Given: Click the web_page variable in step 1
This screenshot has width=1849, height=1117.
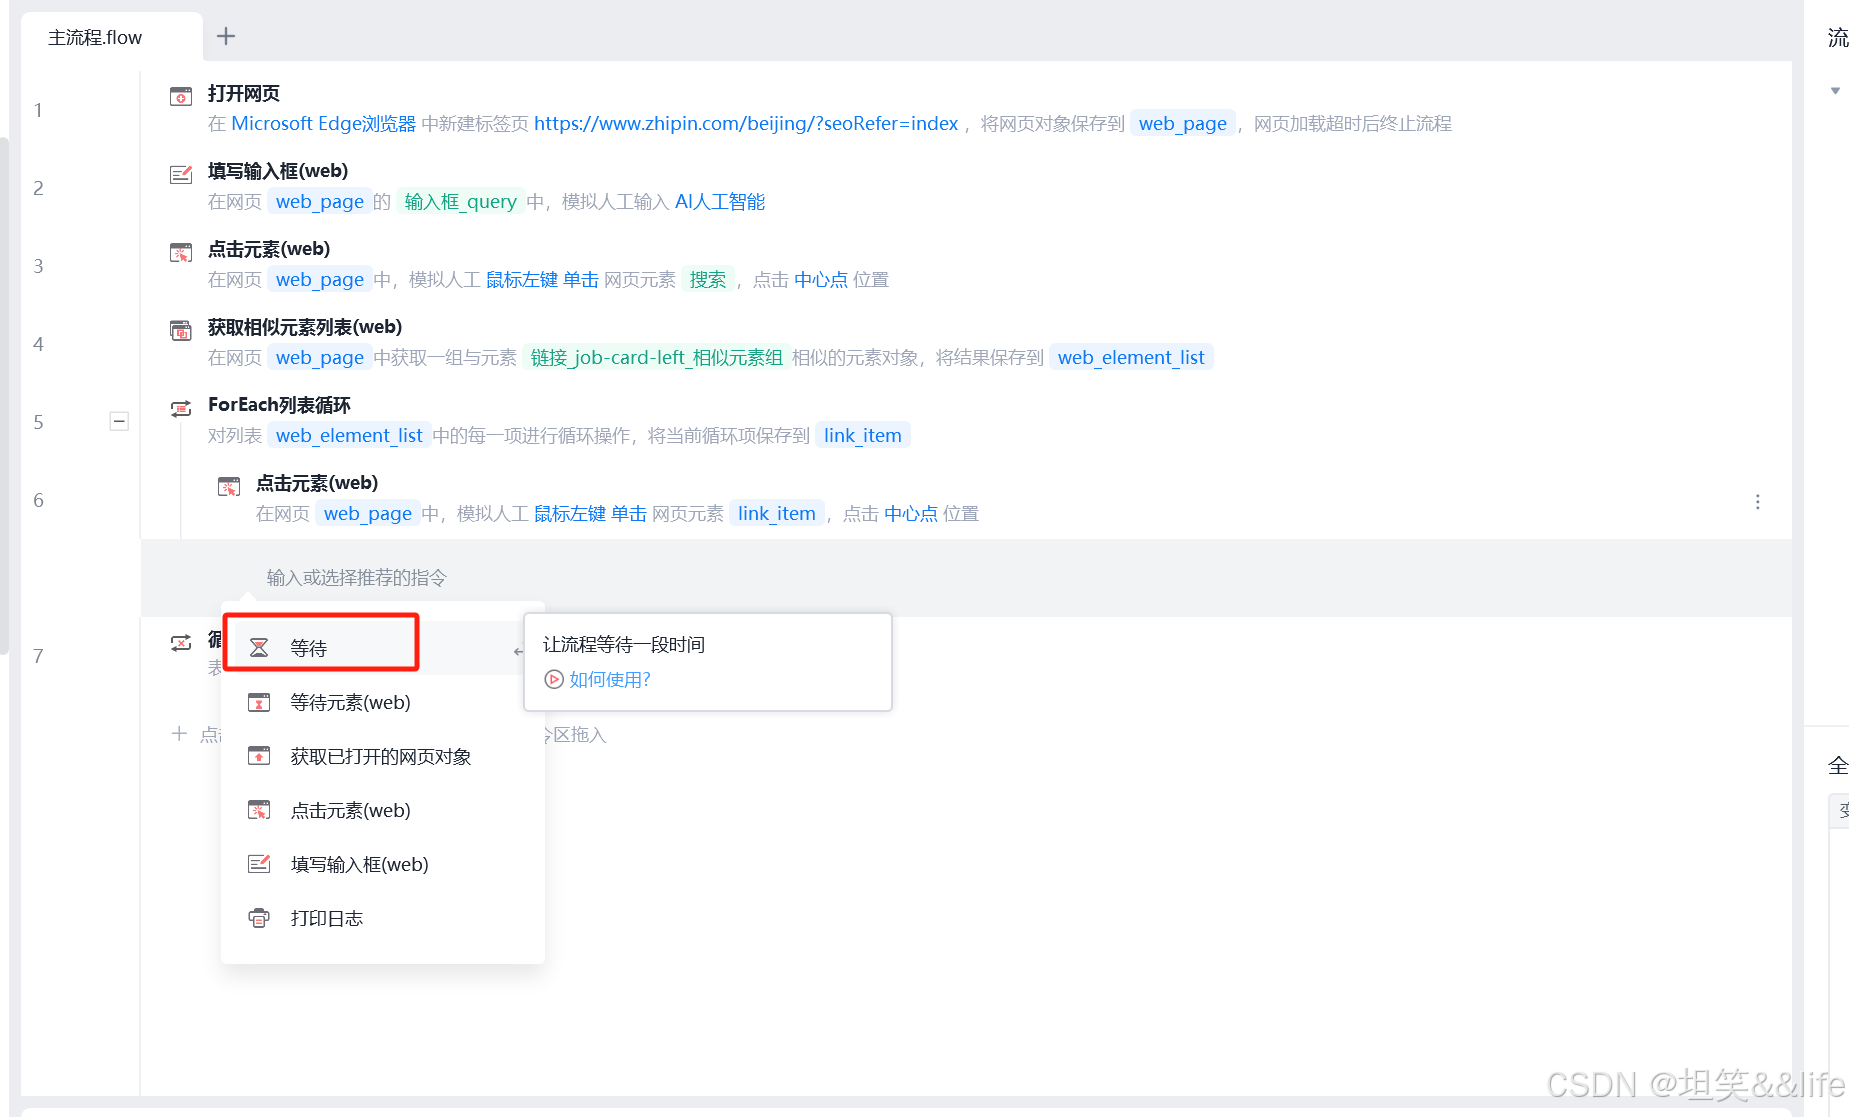Looking at the screenshot, I should [1182, 123].
